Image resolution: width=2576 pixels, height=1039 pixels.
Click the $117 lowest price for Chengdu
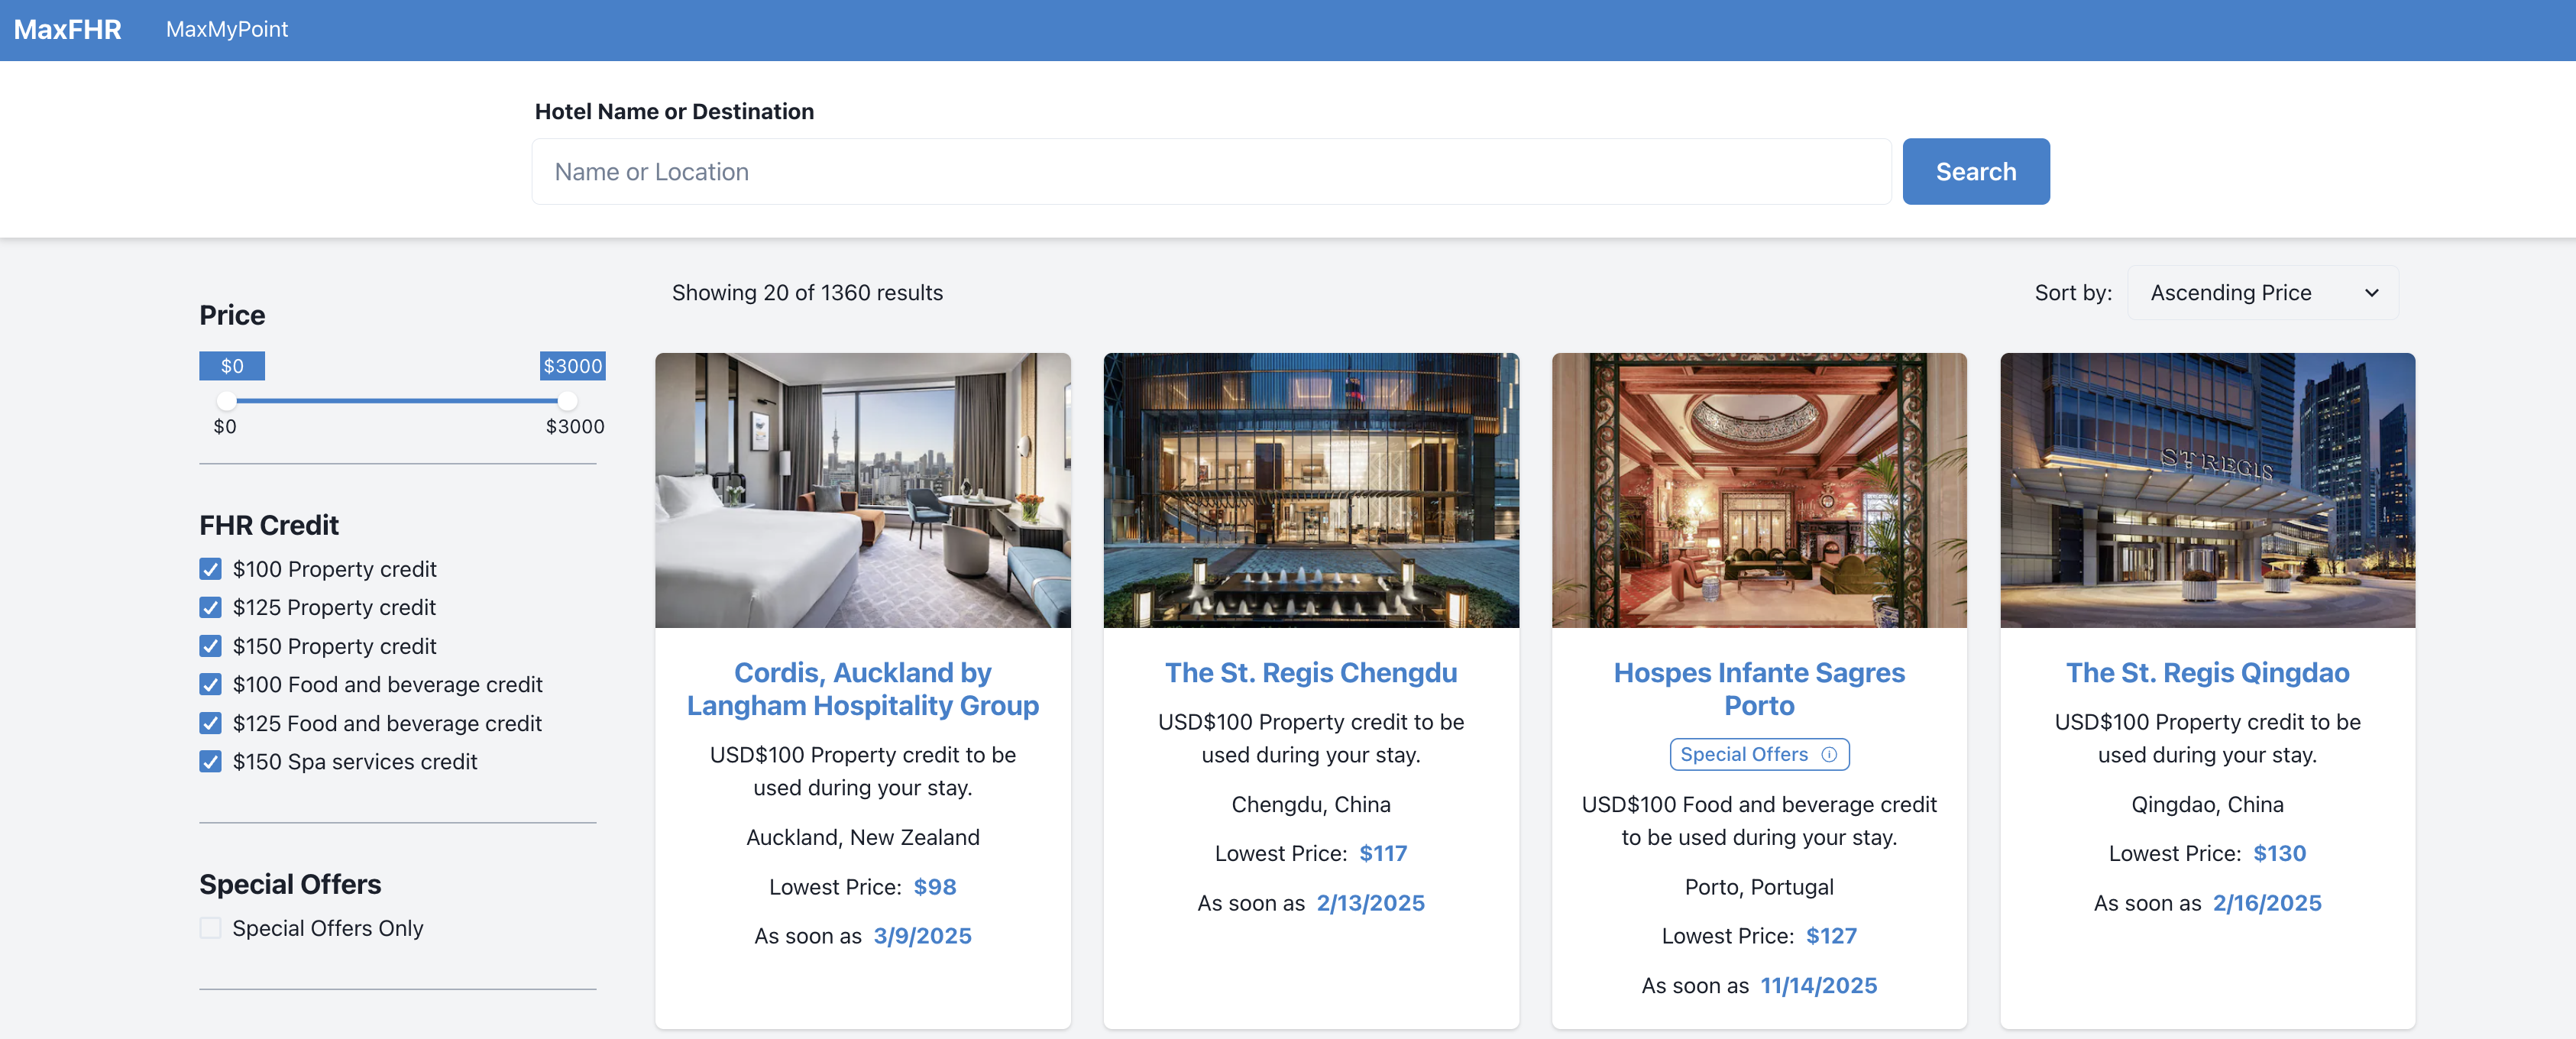[x=1382, y=854]
